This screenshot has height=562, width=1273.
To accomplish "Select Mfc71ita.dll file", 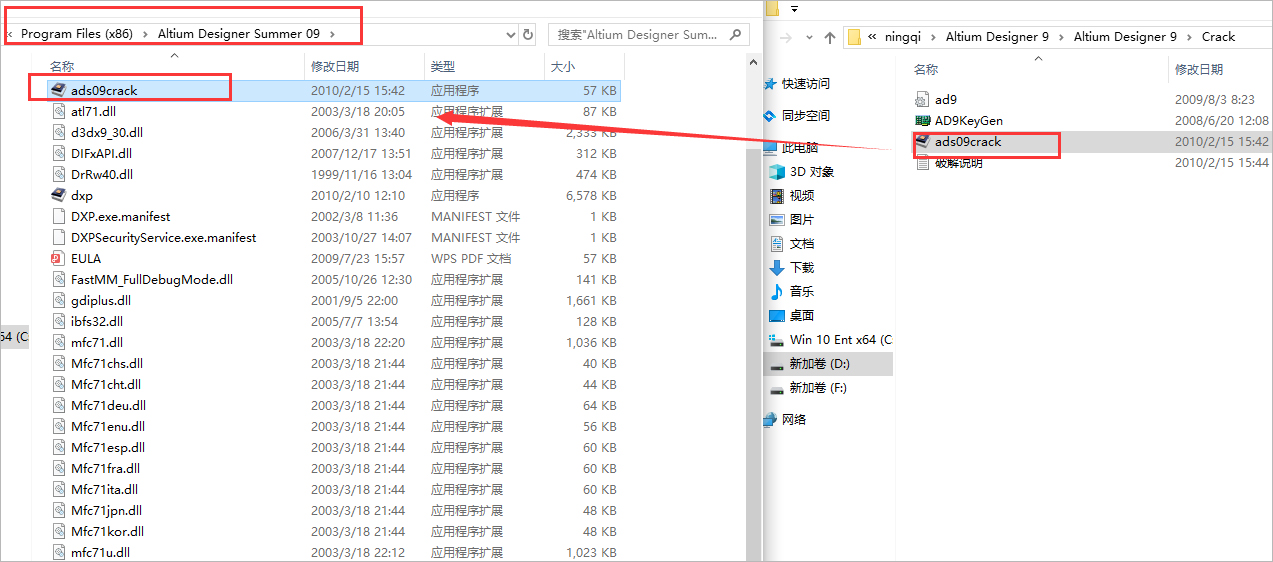I will pos(104,489).
